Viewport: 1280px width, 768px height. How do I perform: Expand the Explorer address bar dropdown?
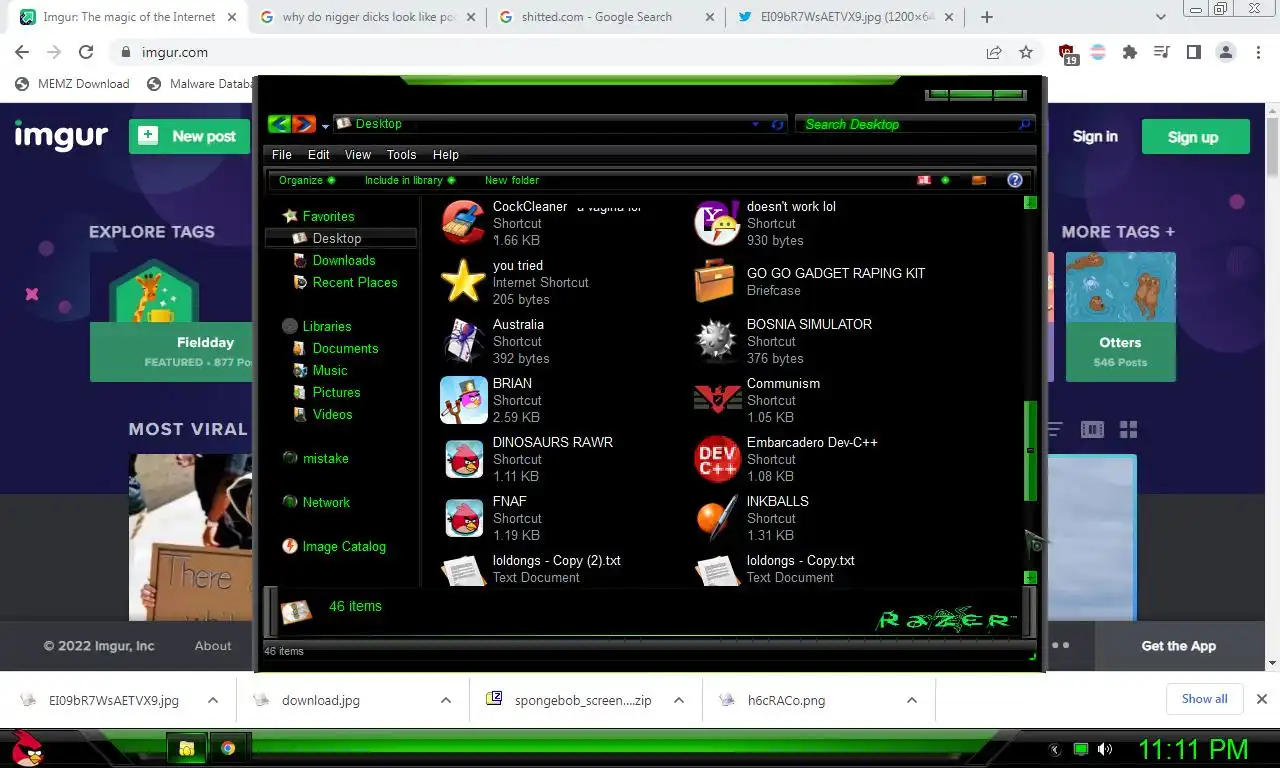756,124
